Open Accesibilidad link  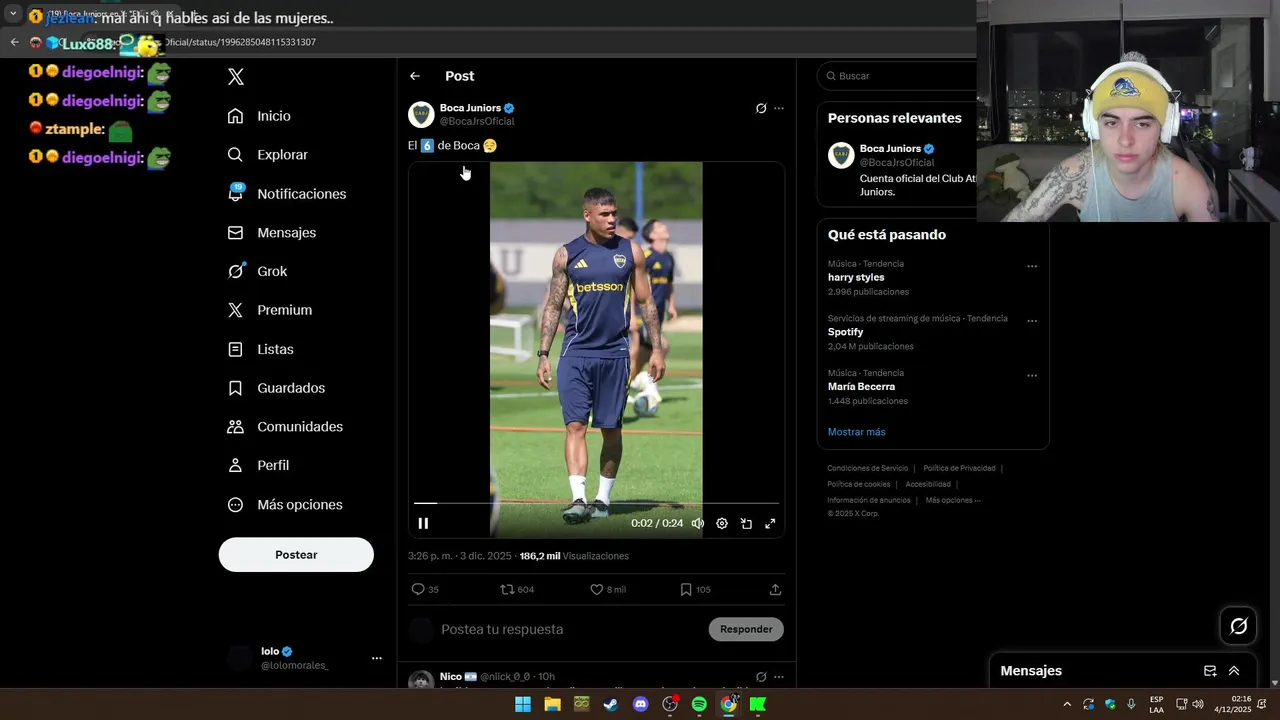coord(928,484)
